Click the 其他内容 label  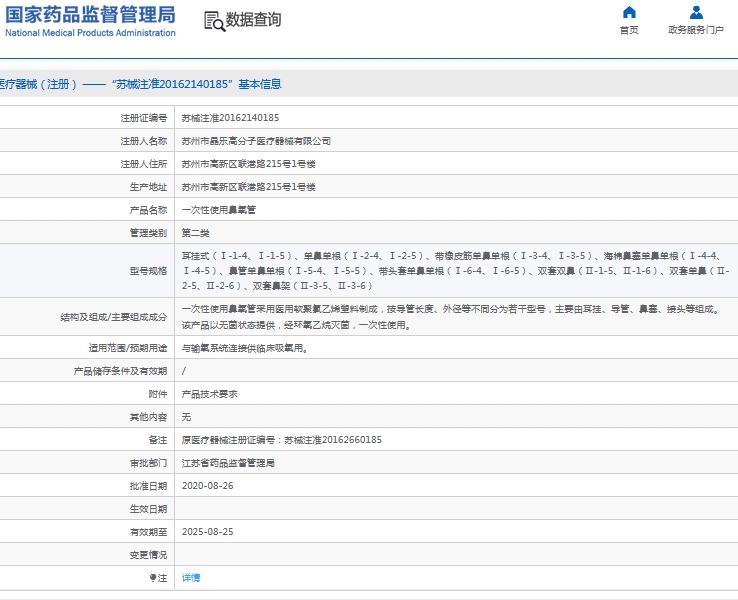pyautogui.click(x=148, y=417)
